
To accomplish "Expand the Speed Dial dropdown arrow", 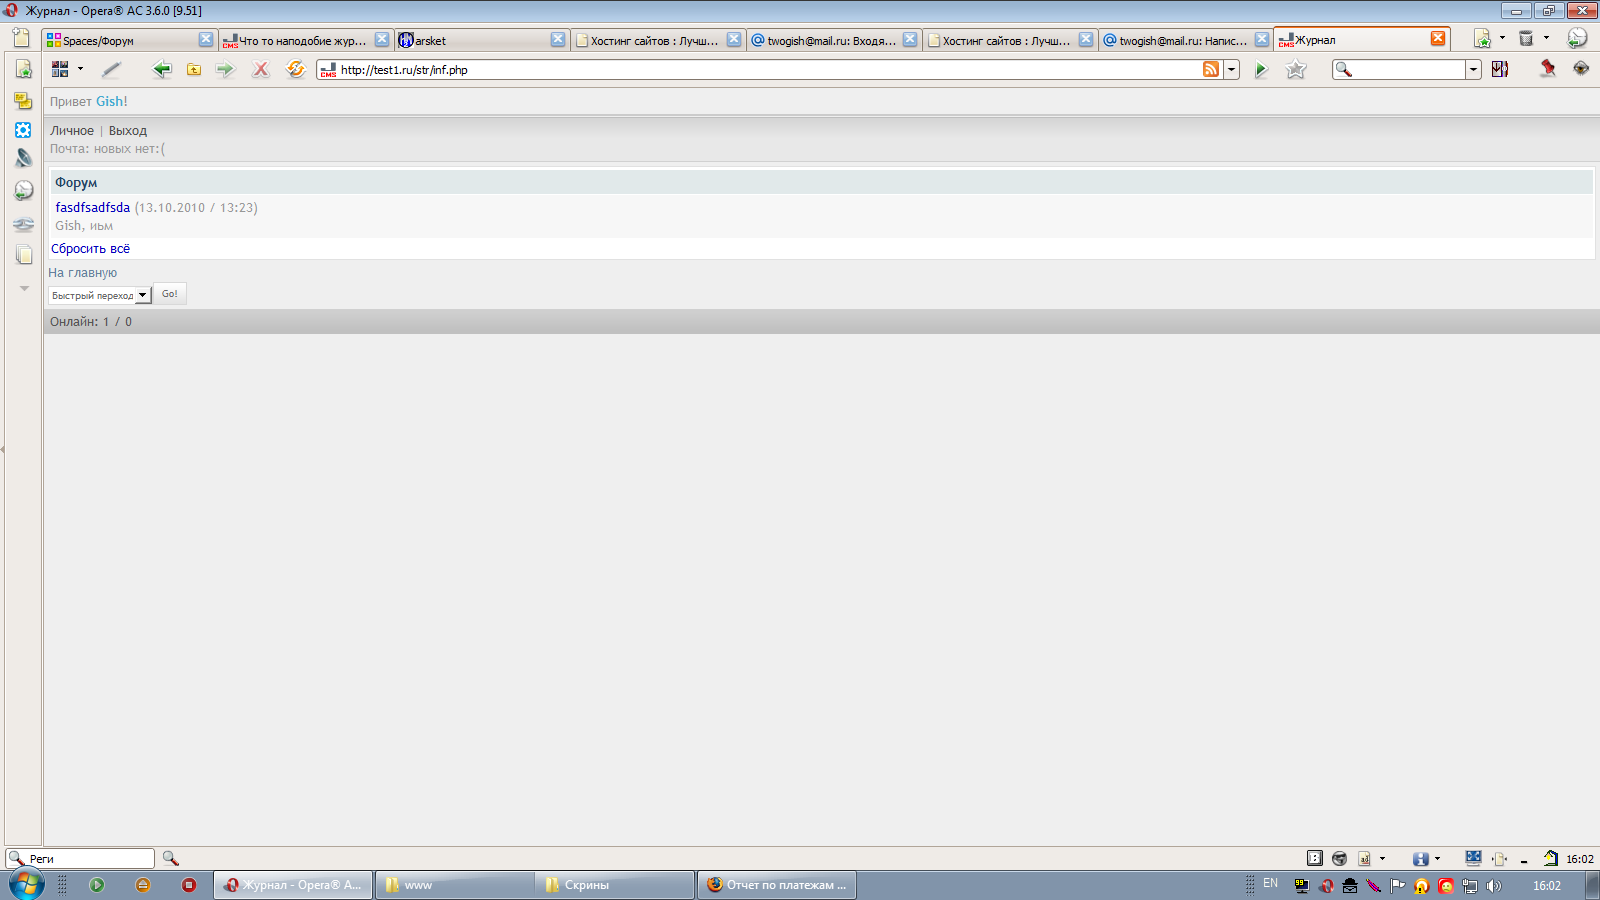I will (80, 69).
